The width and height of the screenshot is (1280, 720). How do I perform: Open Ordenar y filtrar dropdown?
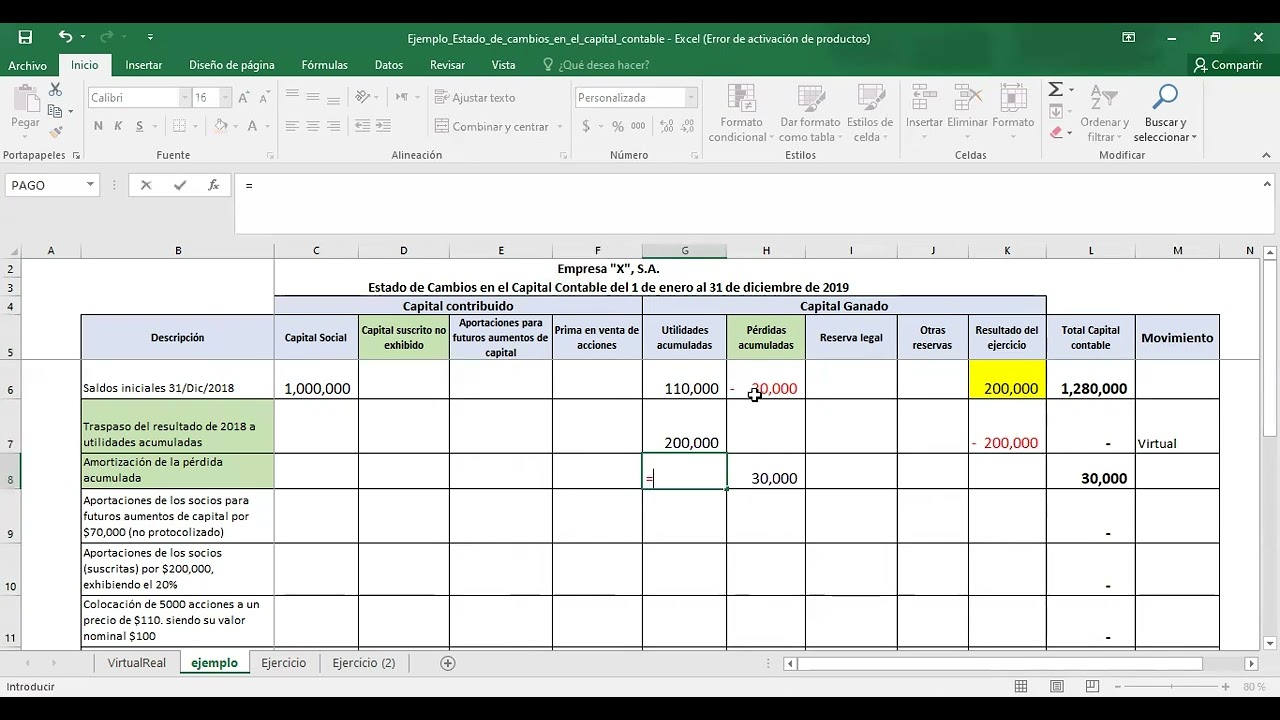(1105, 113)
